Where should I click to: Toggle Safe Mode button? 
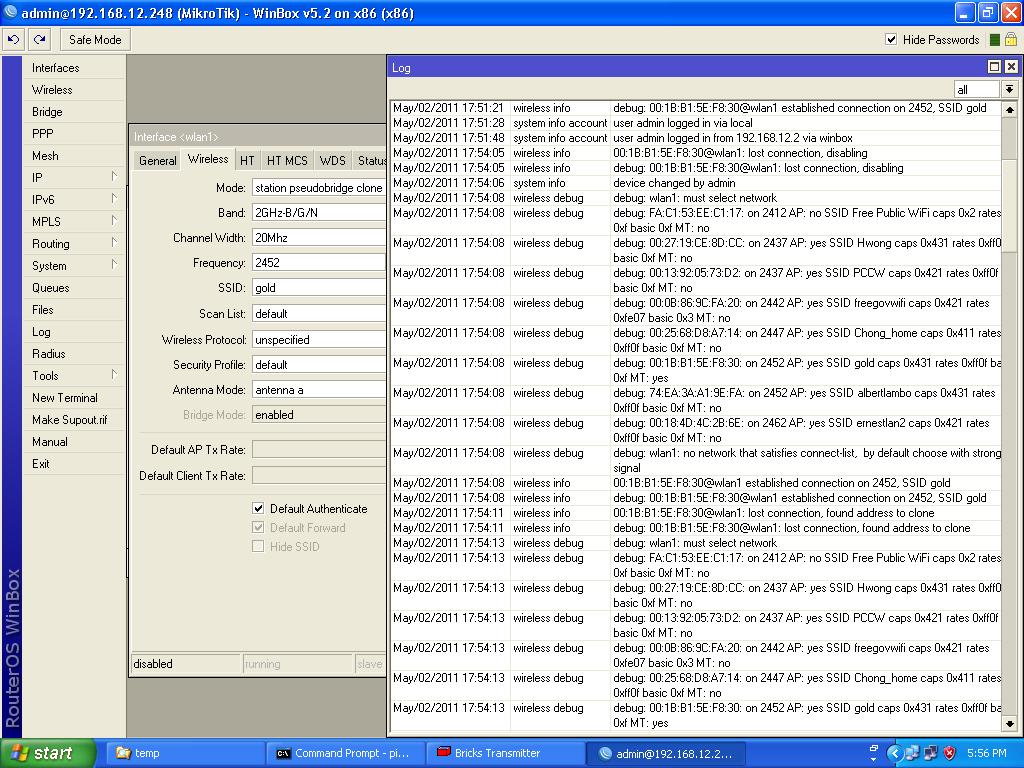95,40
